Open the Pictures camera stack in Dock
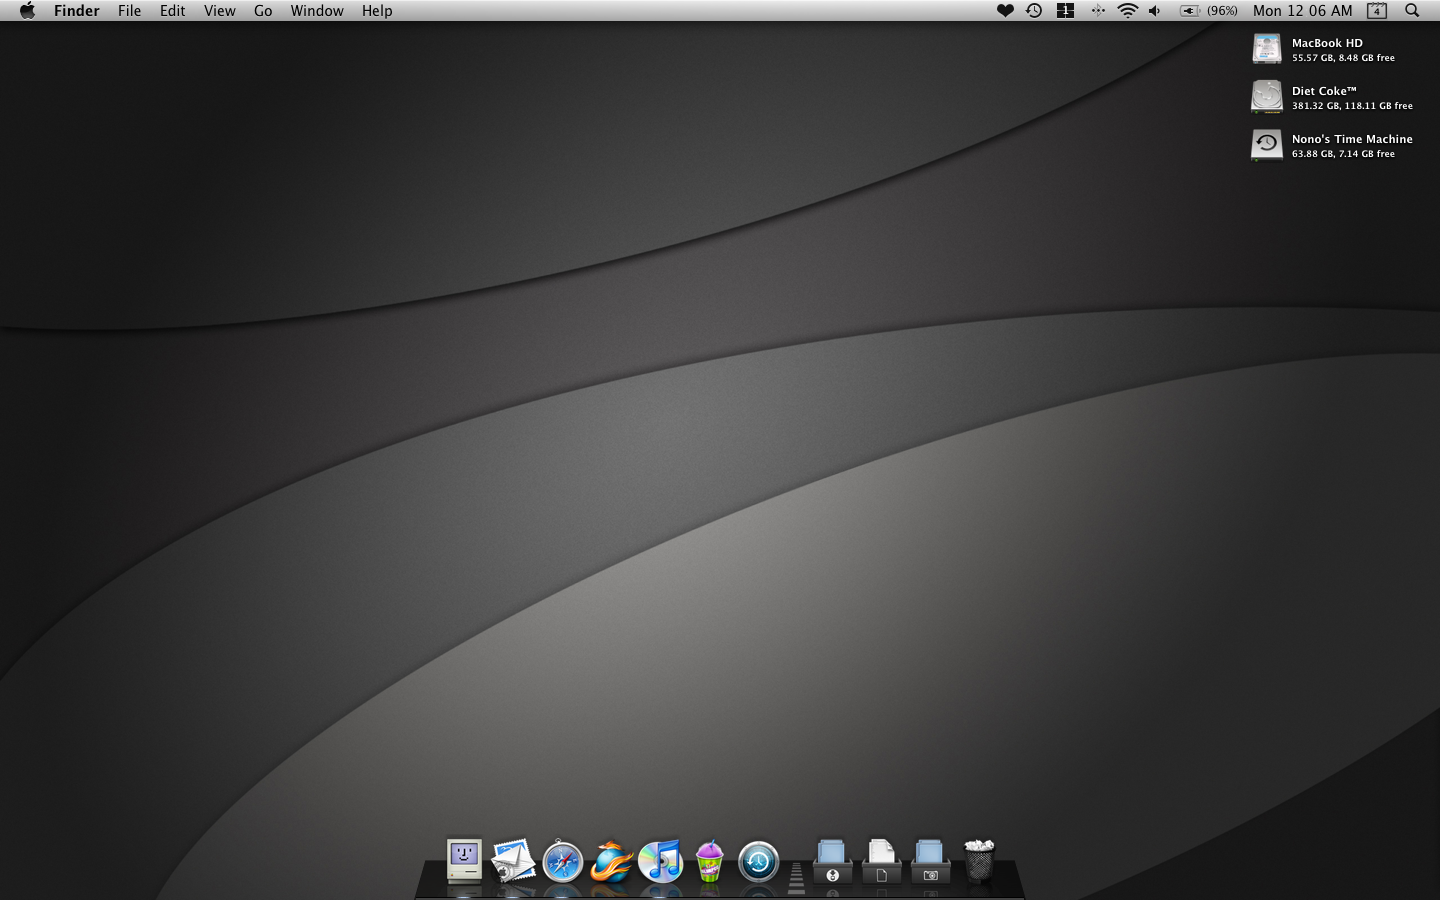Image resolution: width=1440 pixels, height=900 pixels. click(x=930, y=861)
